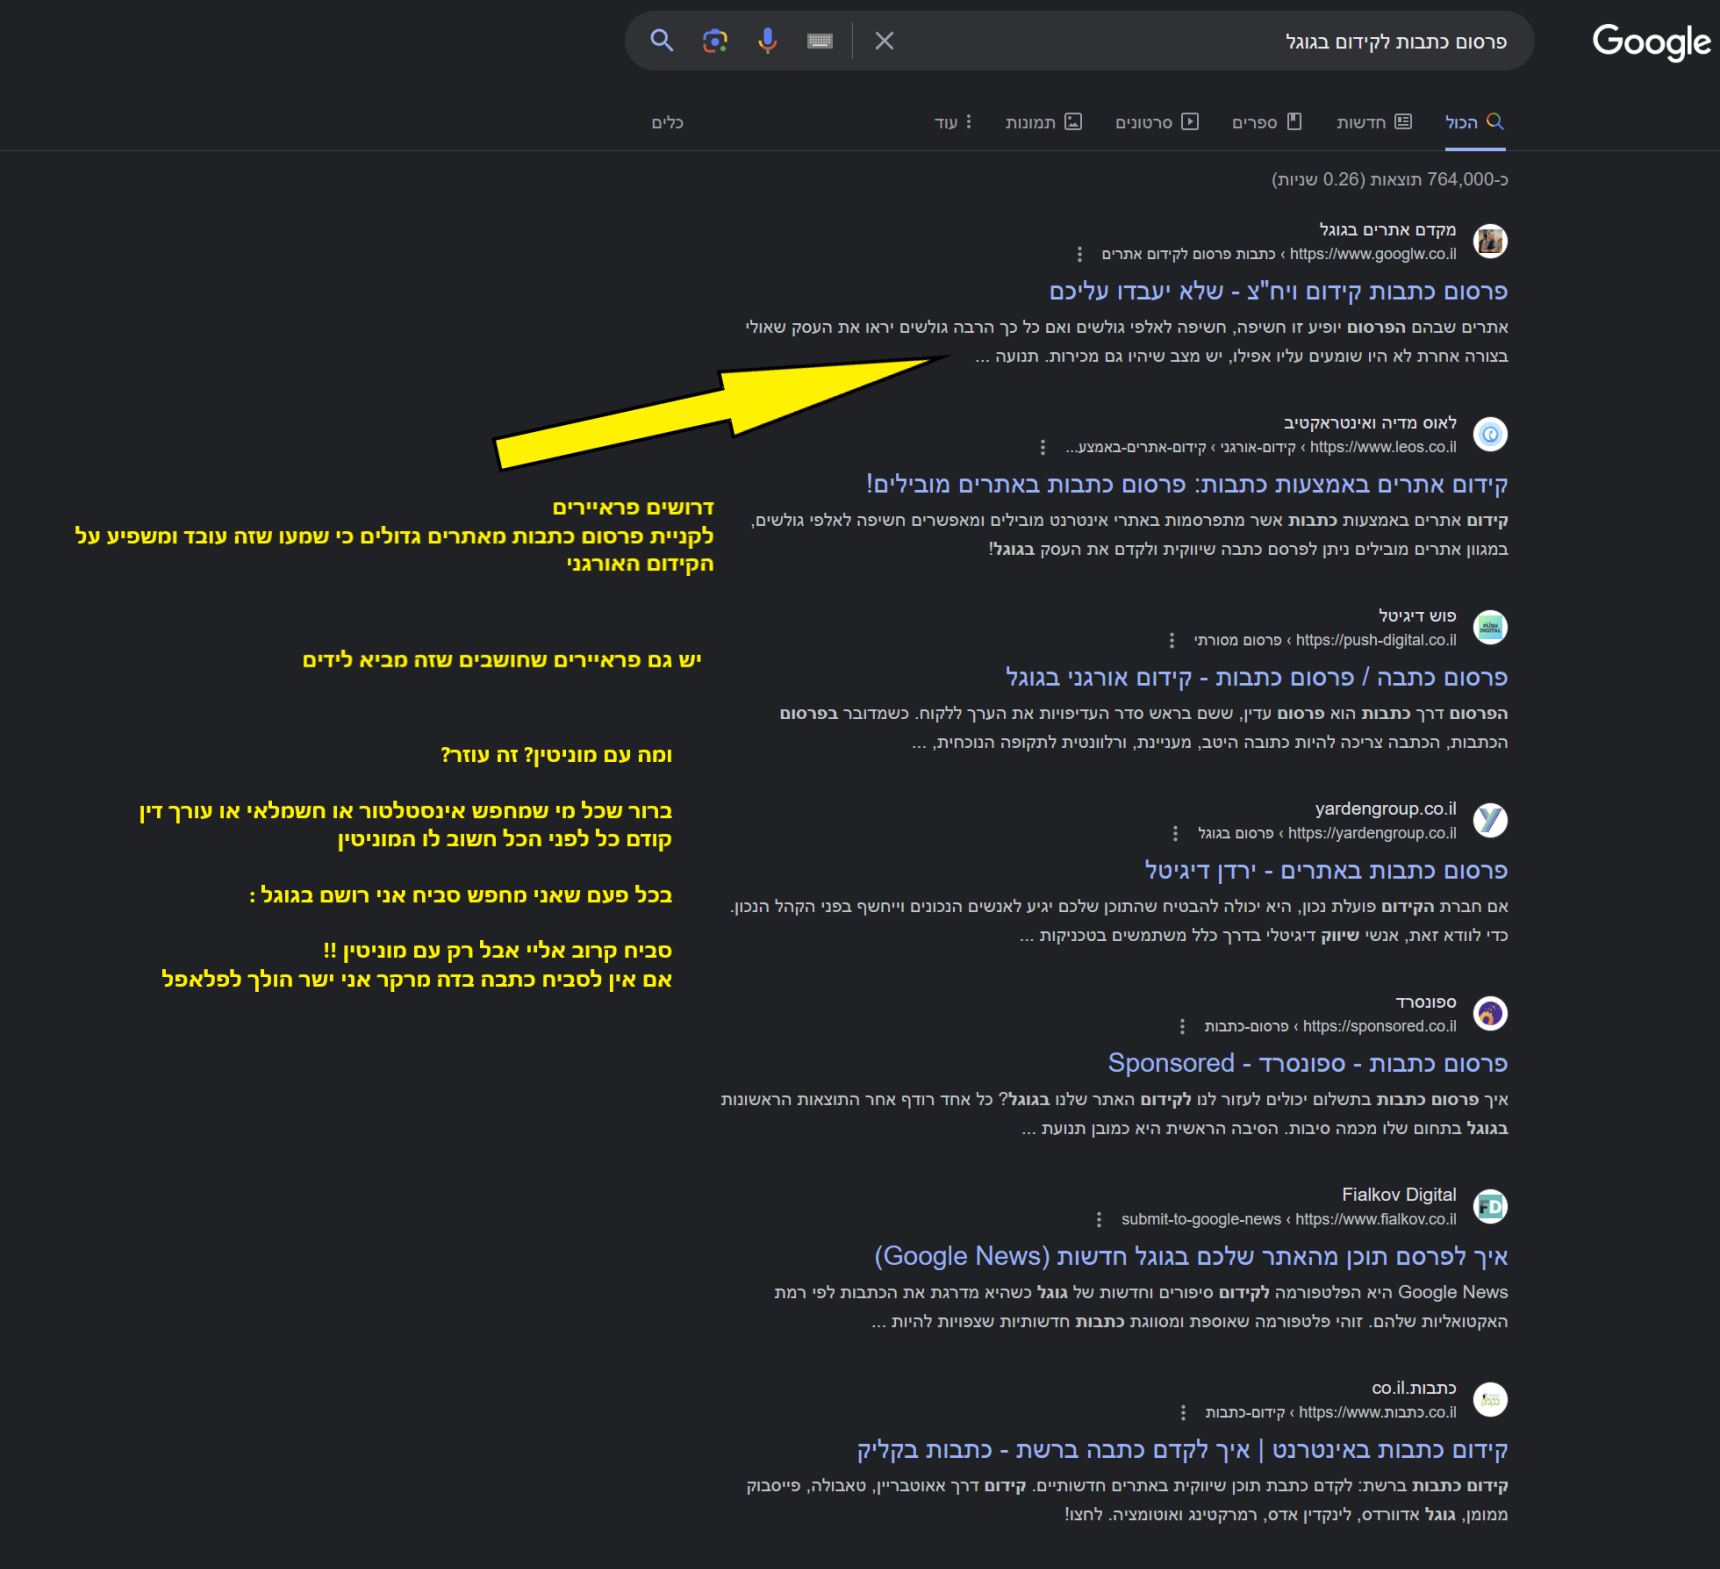Expand the עוד more menu
This screenshot has height=1569, width=1720.
pyautogui.click(x=953, y=122)
